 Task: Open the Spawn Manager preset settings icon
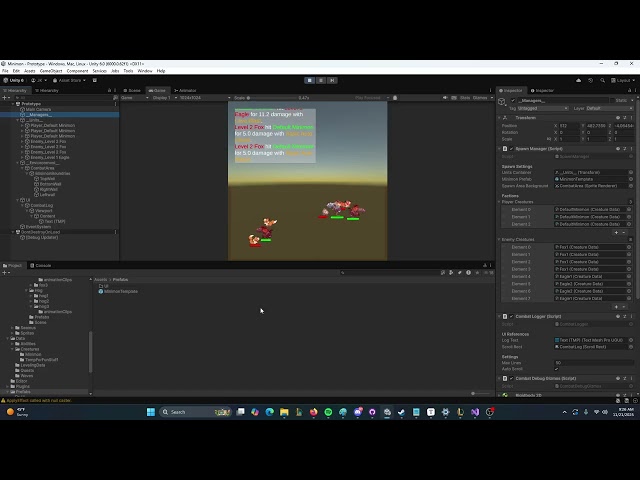coord(625,149)
